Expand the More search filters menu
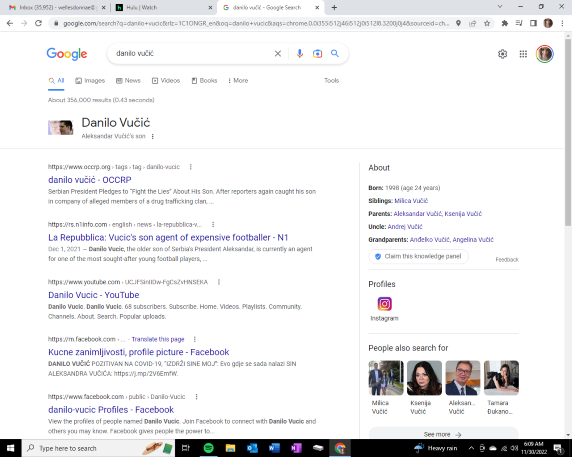Image resolution: width=572 pixels, height=457 pixels. pyautogui.click(x=238, y=81)
